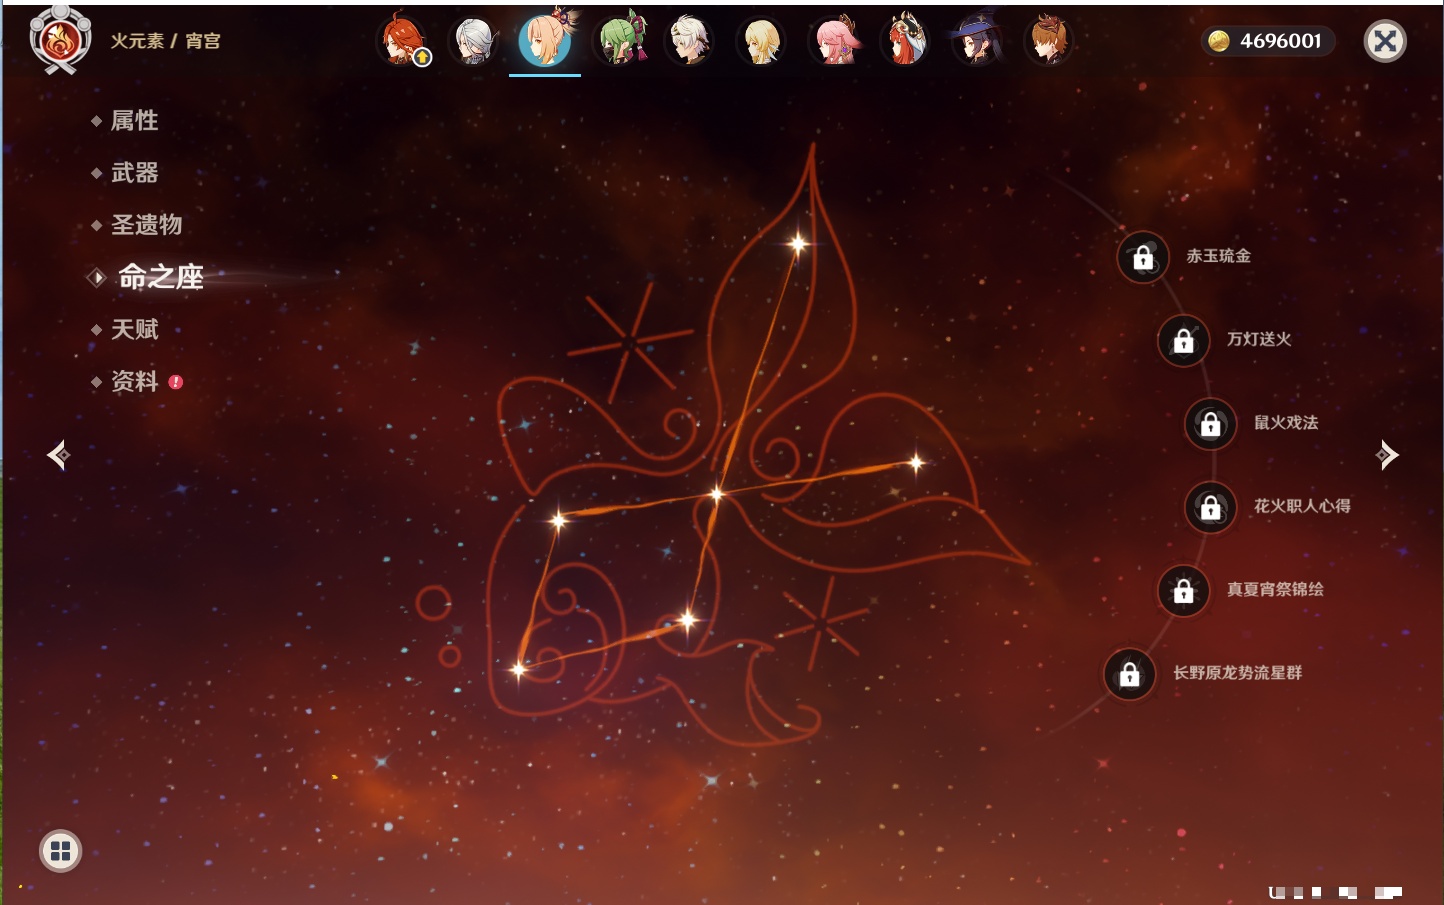Go to the previous character with left arrow

[58, 455]
